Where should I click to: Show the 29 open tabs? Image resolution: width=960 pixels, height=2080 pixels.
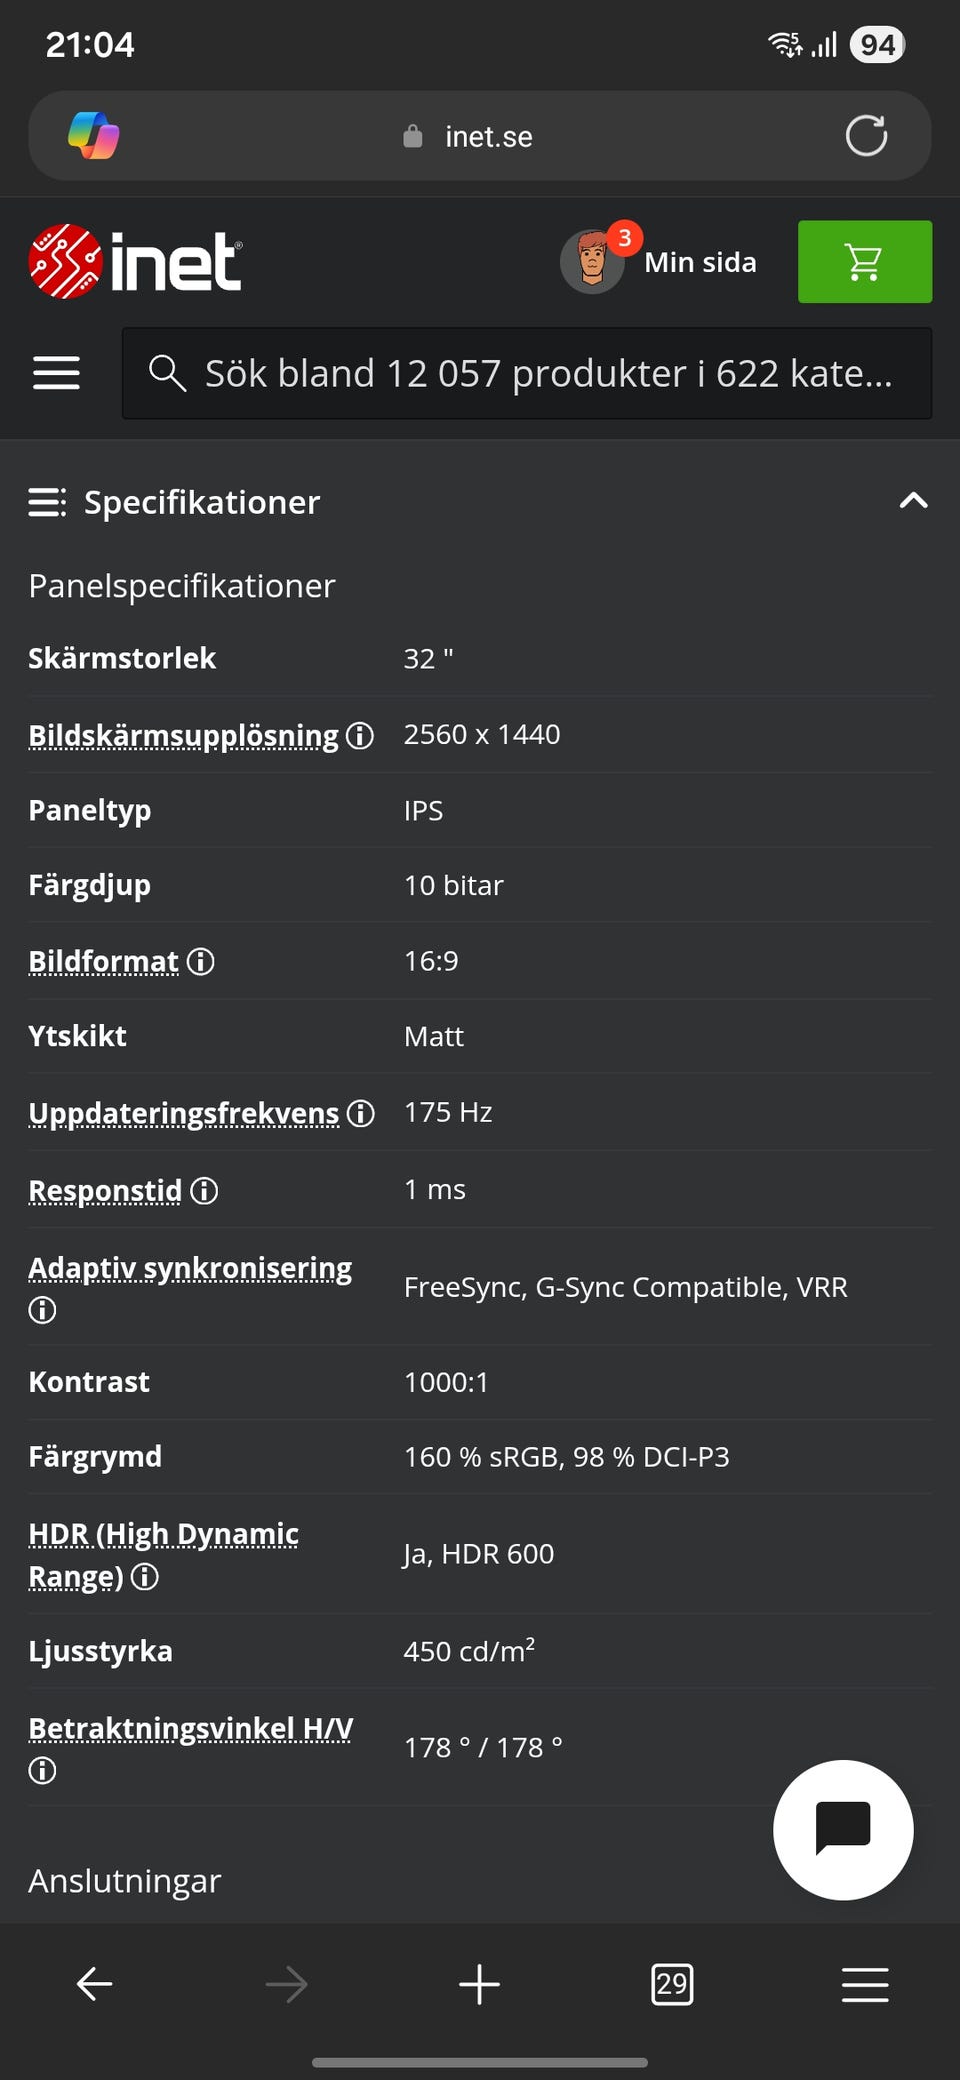(672, 1984)
